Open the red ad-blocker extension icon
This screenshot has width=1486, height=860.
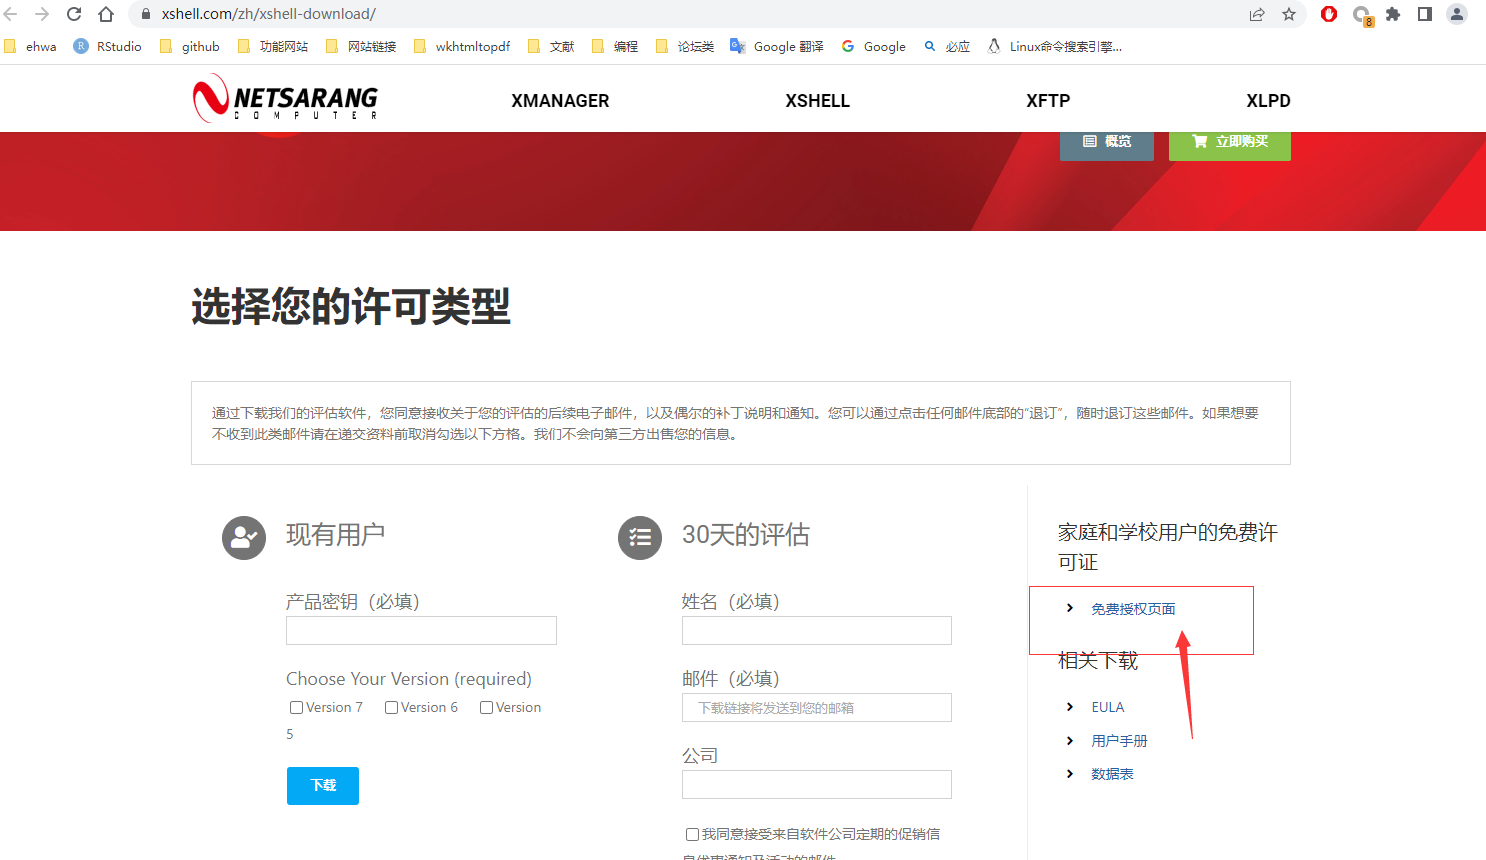click(x=1329, y=14)
